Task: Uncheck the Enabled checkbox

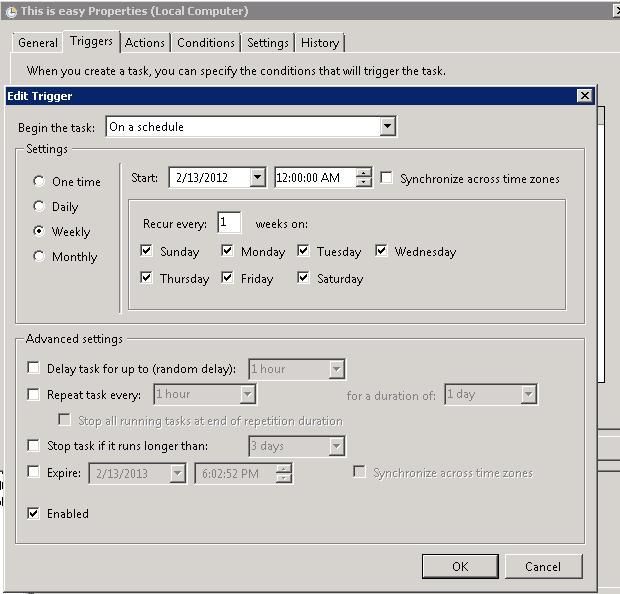Action: click(x=34, y=513)
